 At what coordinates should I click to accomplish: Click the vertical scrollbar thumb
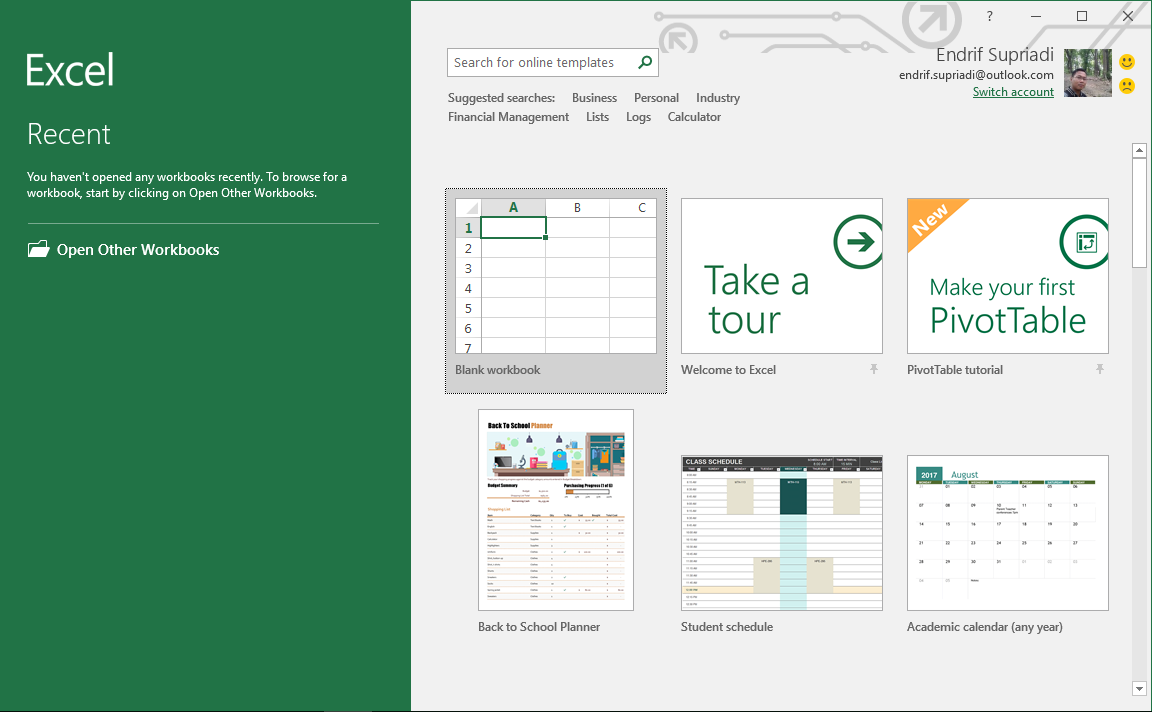(x=1140, y=213)
